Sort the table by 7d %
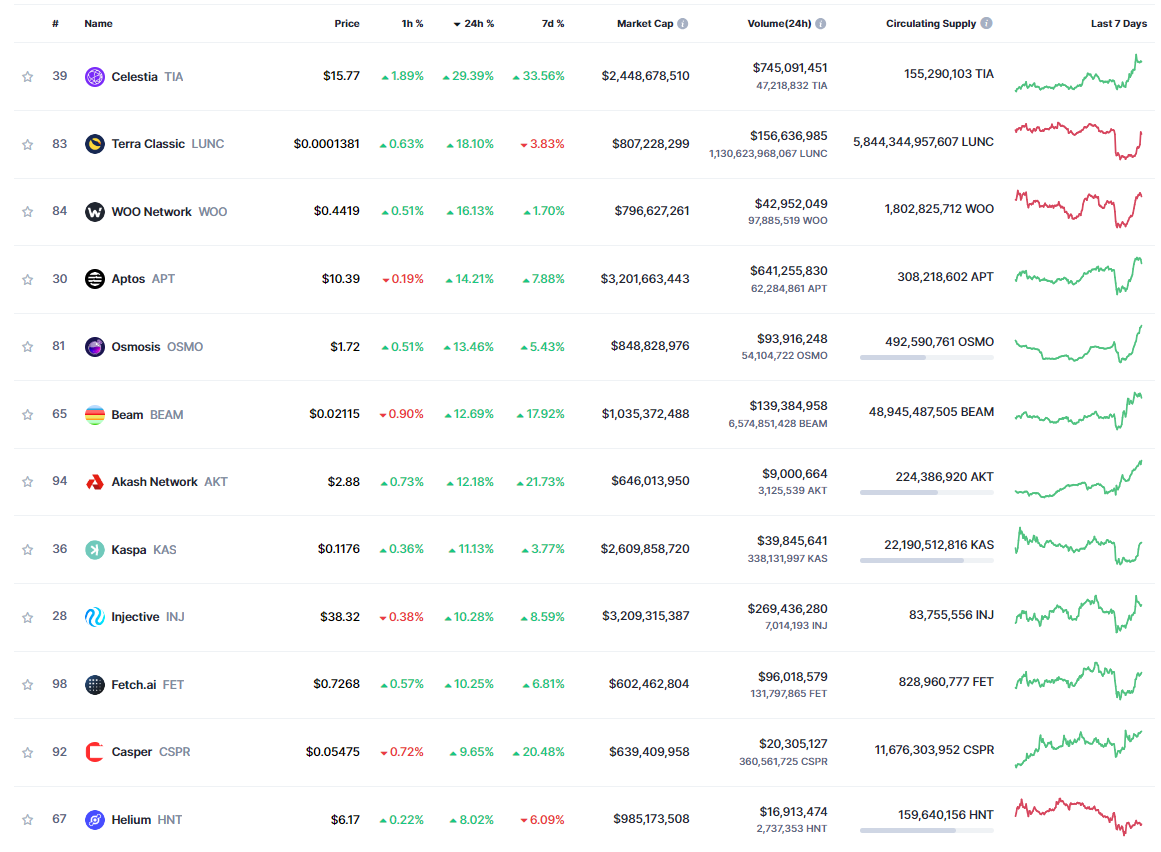1161x852 pixels. click(551, 24)
